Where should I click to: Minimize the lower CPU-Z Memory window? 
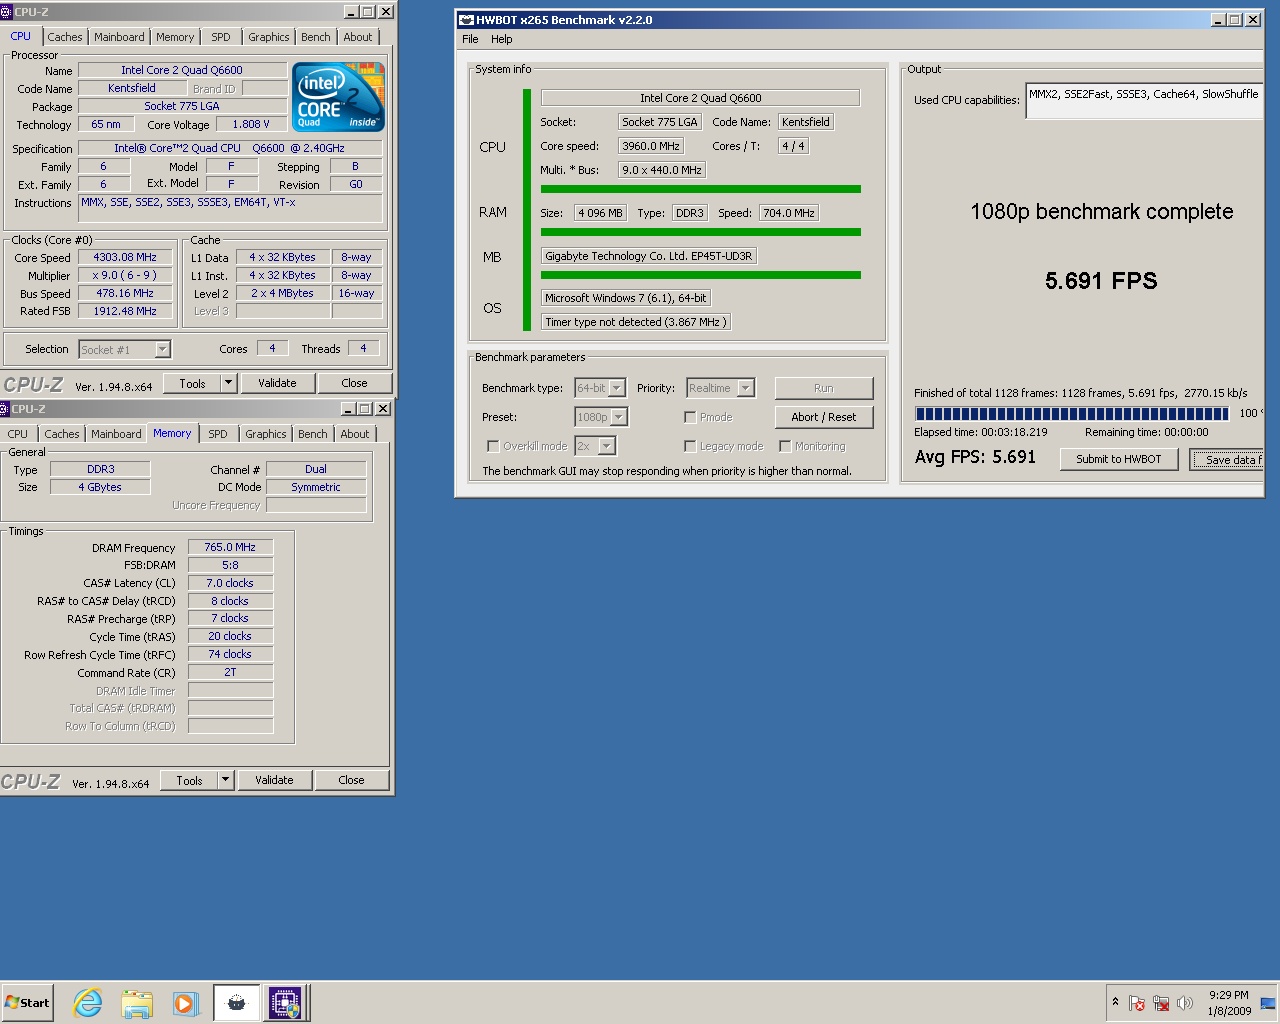pyautogui.click(x=348, y=409)
